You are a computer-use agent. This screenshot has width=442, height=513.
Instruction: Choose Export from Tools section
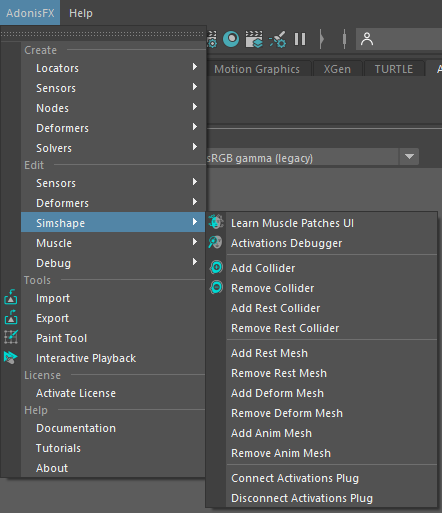pyautogui.click(x=113, y=318)
